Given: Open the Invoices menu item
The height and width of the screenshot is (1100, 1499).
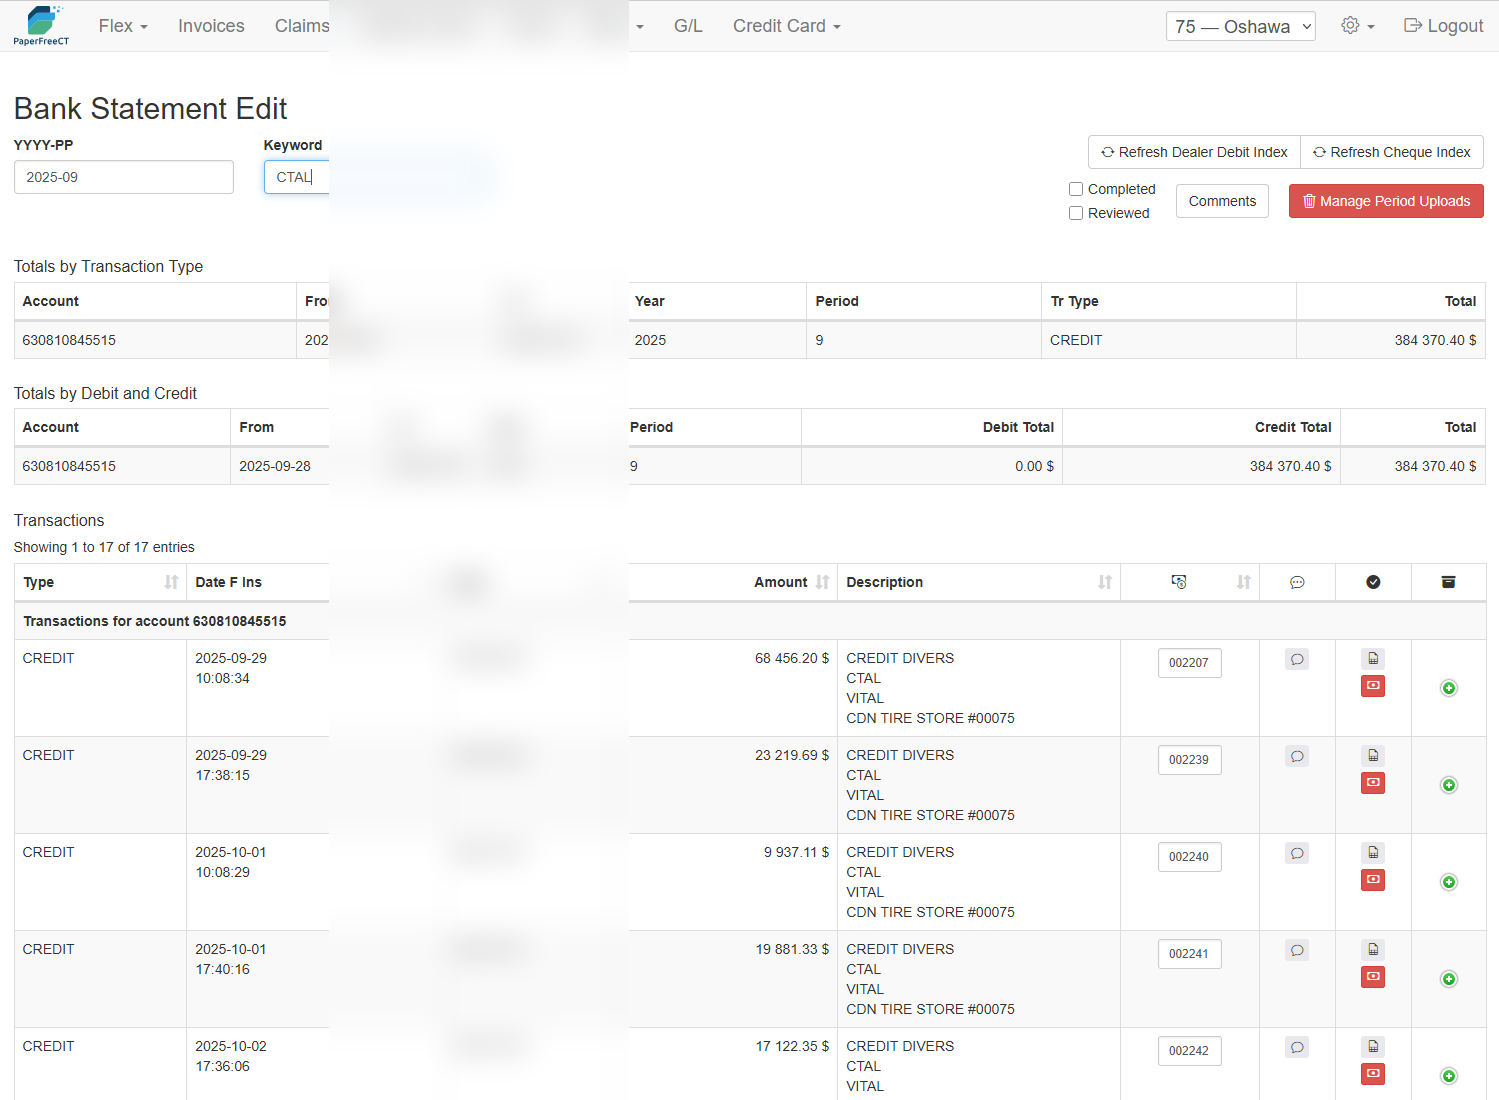Looking at the screenshot, I should coord(211,26).
